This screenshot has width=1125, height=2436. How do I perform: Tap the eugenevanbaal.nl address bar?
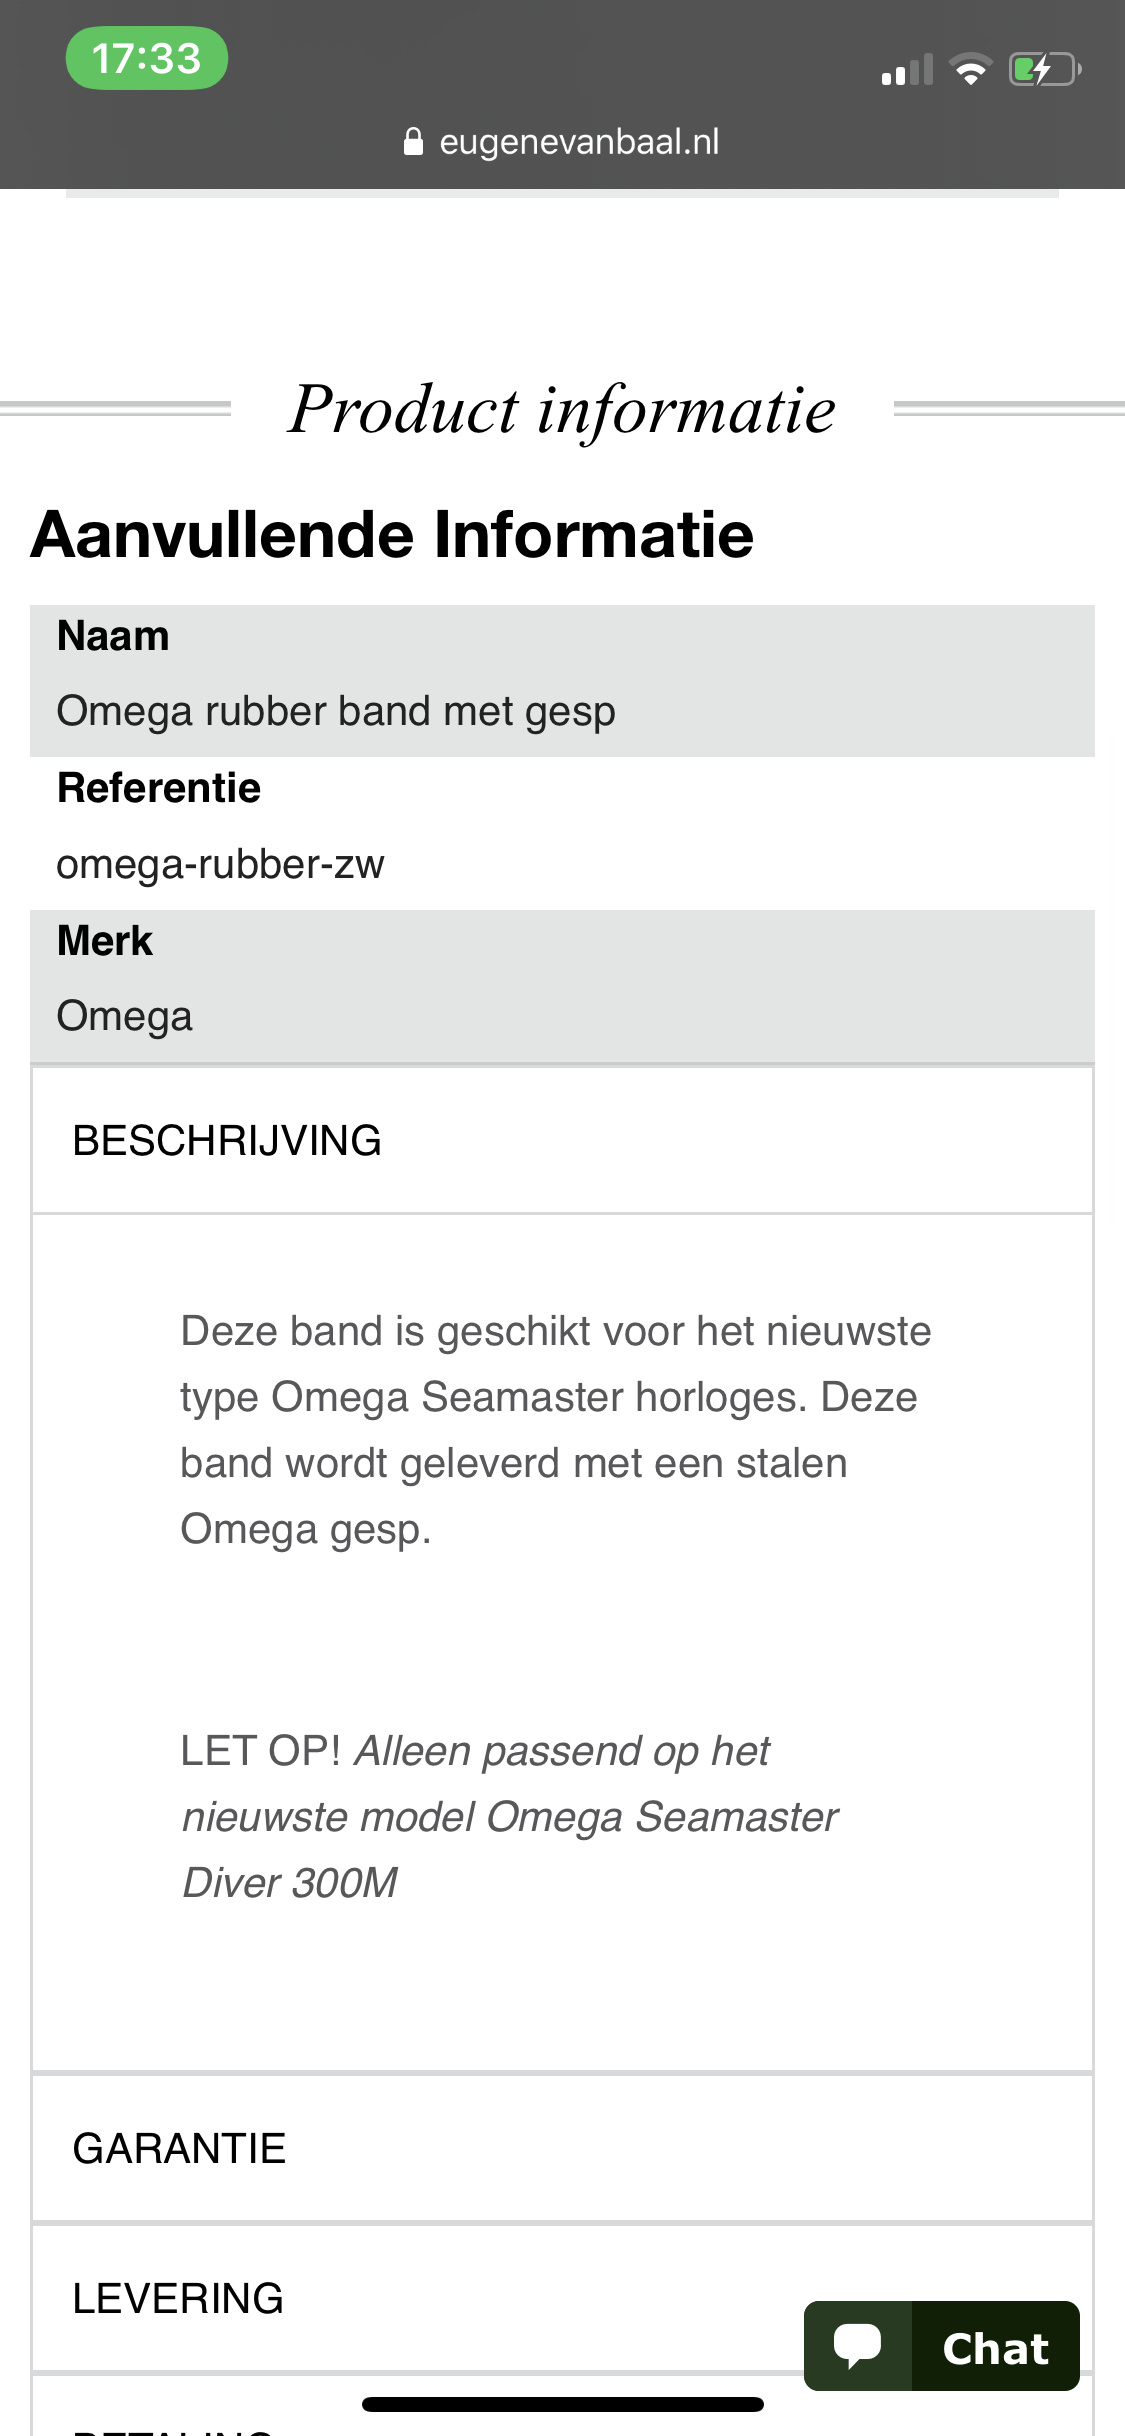tap(562, 142)
